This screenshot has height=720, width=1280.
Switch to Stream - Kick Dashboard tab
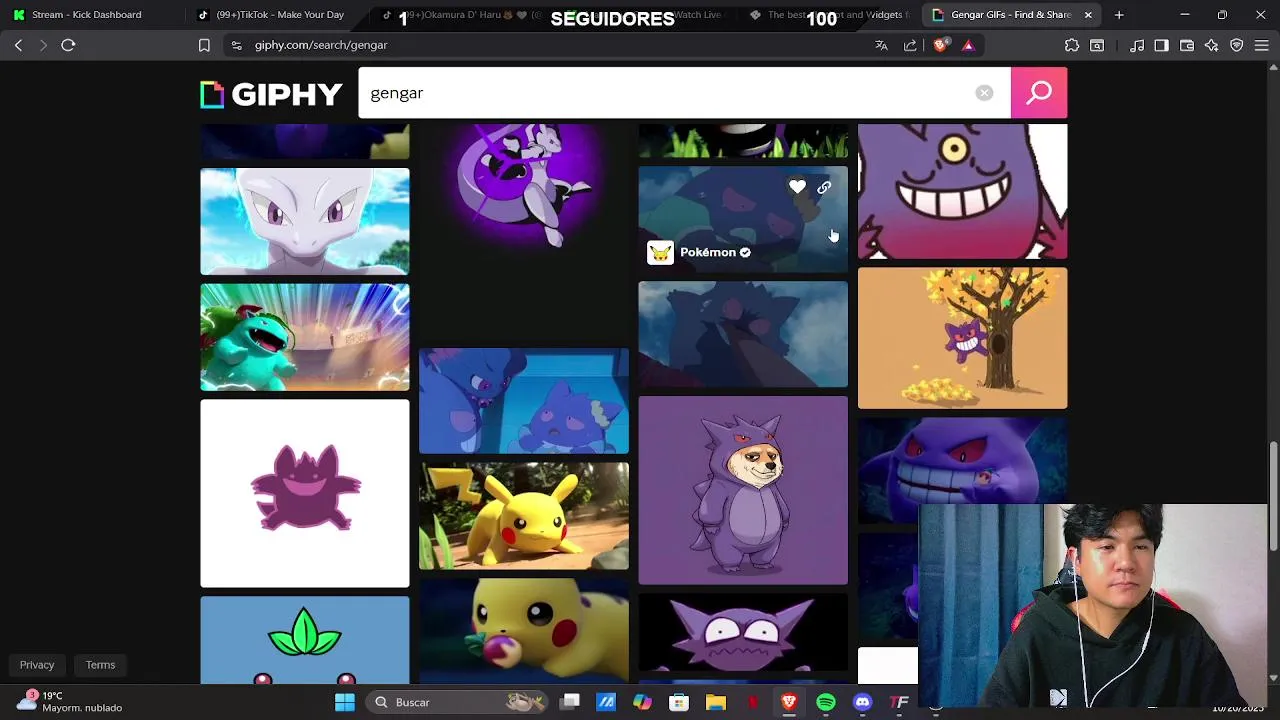coord(92,15)
